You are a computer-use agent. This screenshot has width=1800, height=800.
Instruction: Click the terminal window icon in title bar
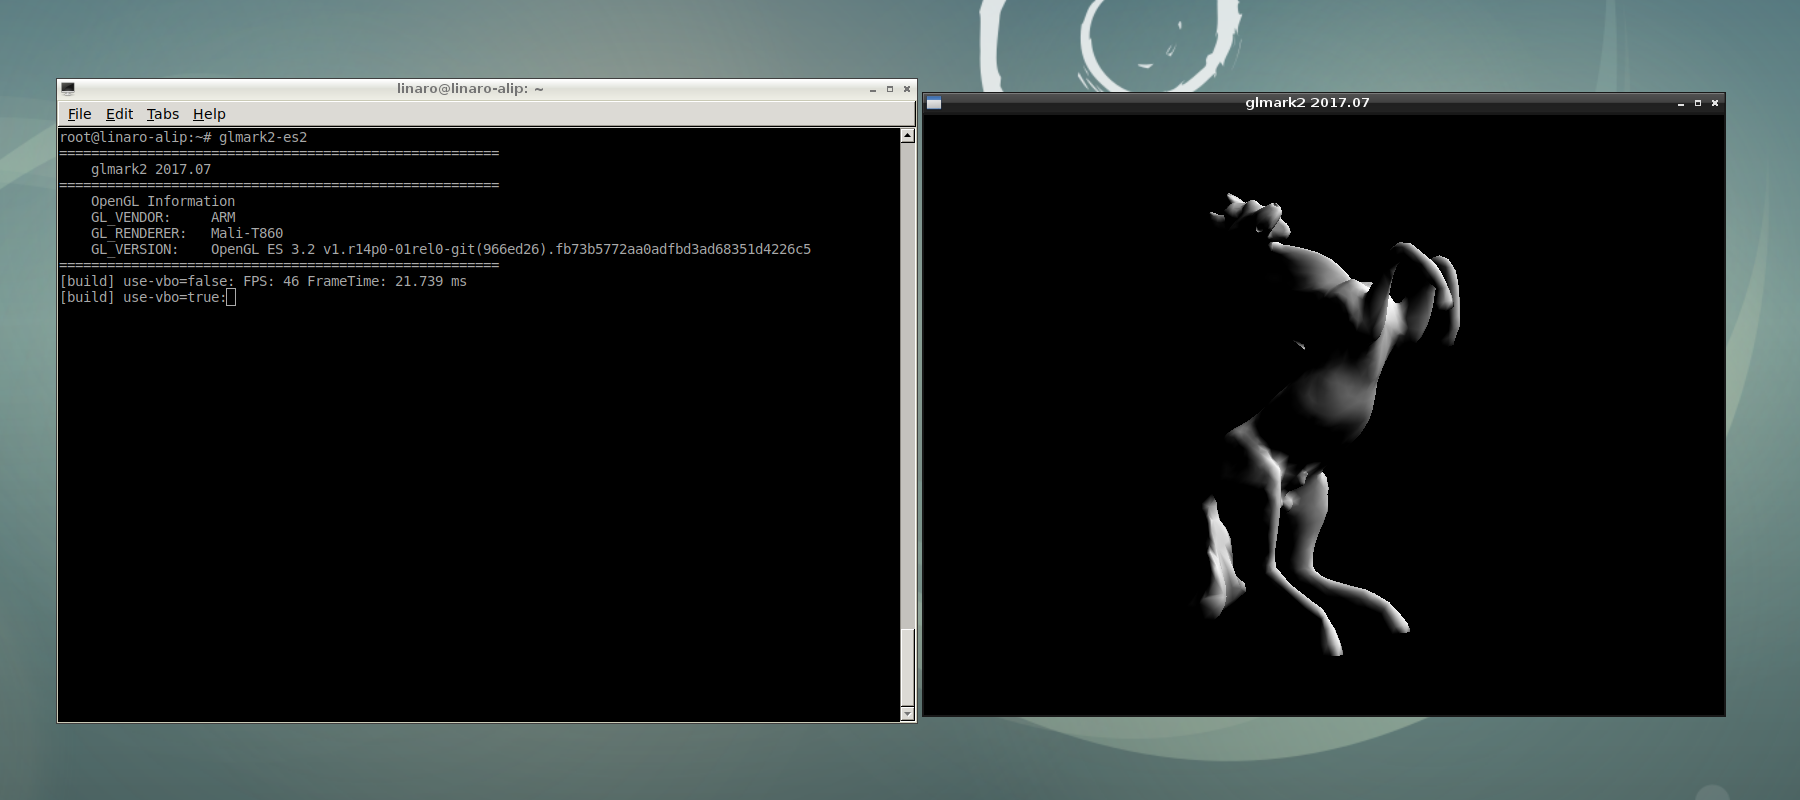point(68,88)
